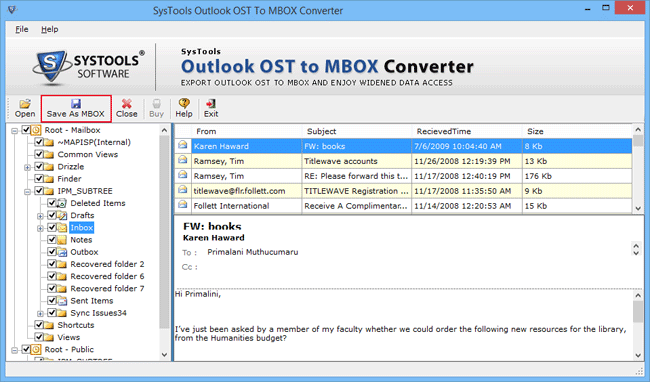Open the Help menu
650x382 pixels.
pos(49,29)
